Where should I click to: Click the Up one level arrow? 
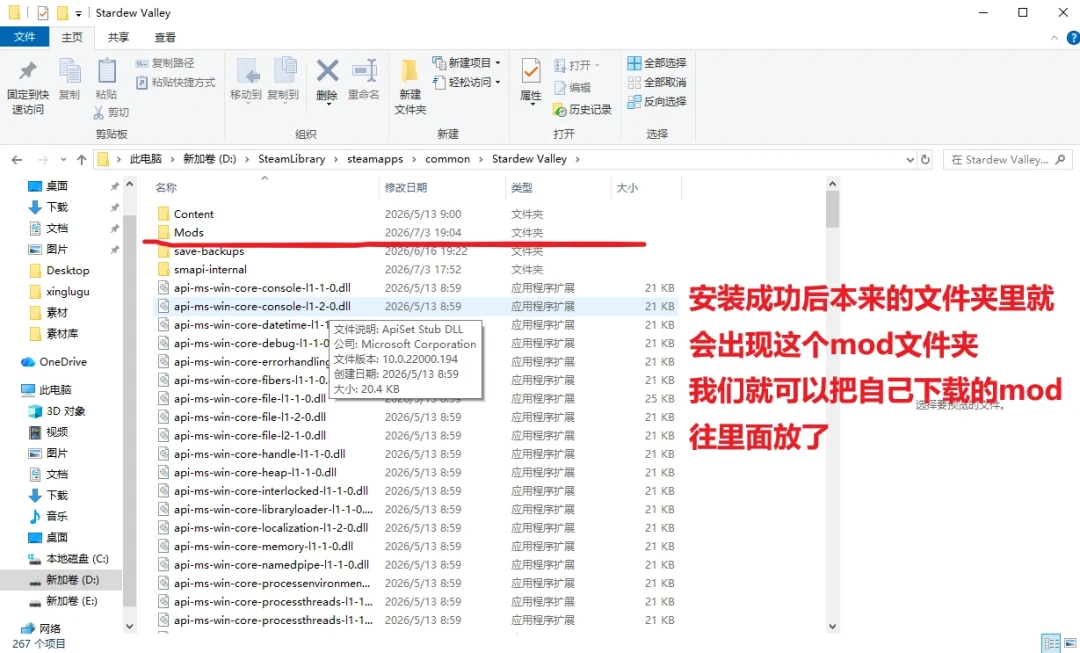tap(81, 159)
